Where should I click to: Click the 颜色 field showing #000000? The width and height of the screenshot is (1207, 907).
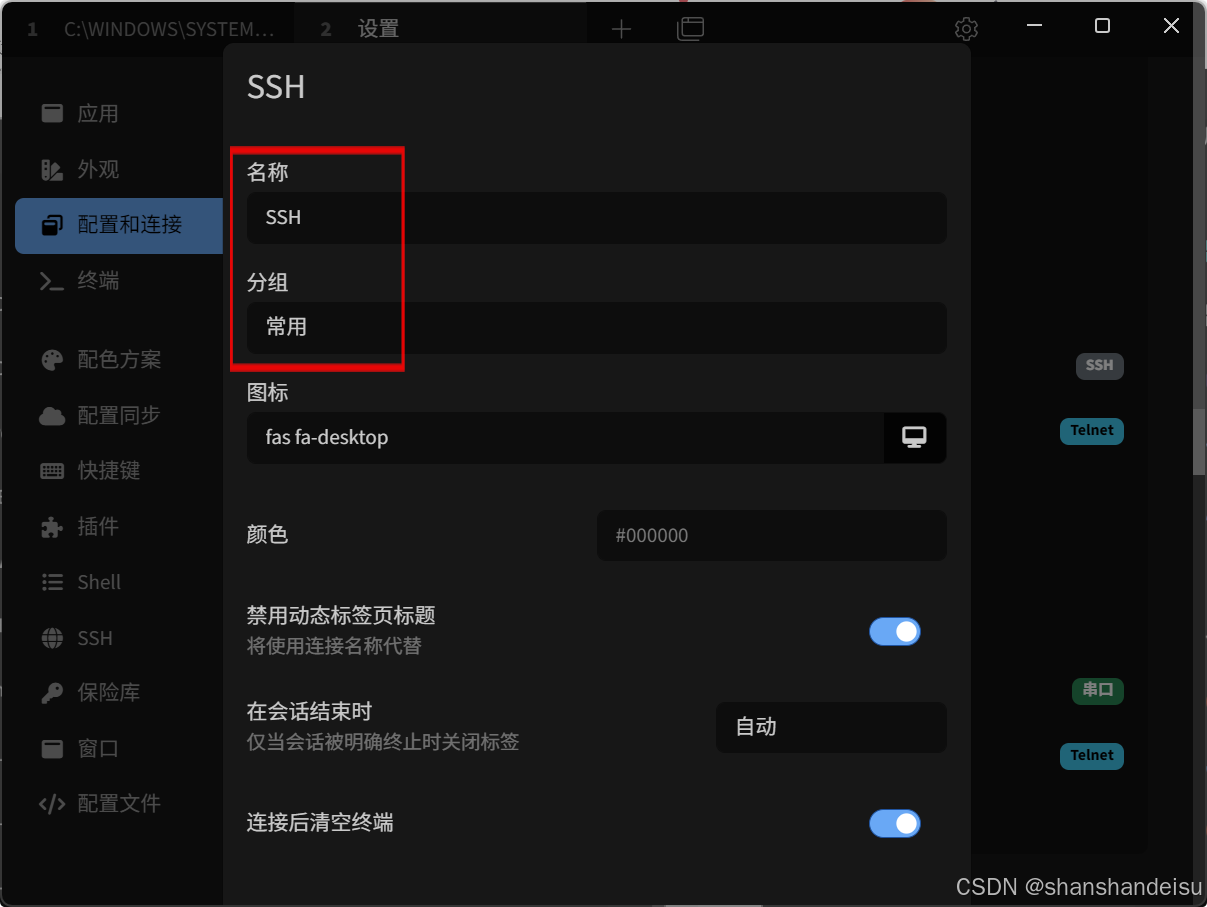tap(772, 535)
